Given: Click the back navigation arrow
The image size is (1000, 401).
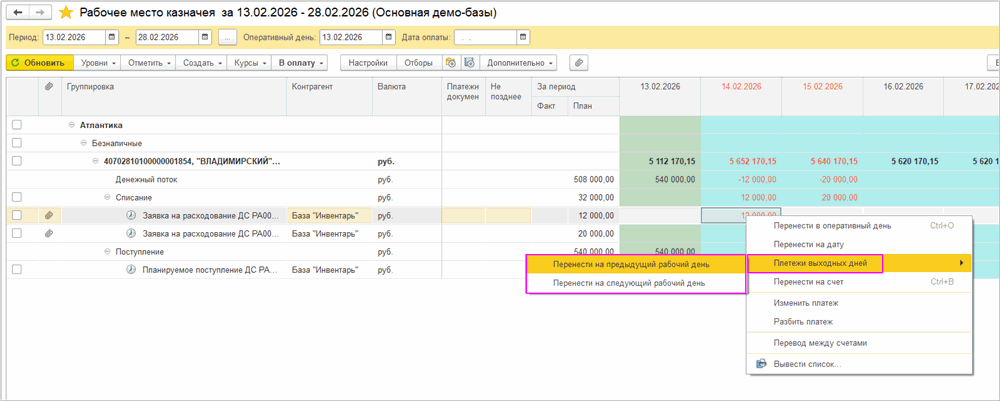Looking at the screenshot, I should tap(19, 13).
